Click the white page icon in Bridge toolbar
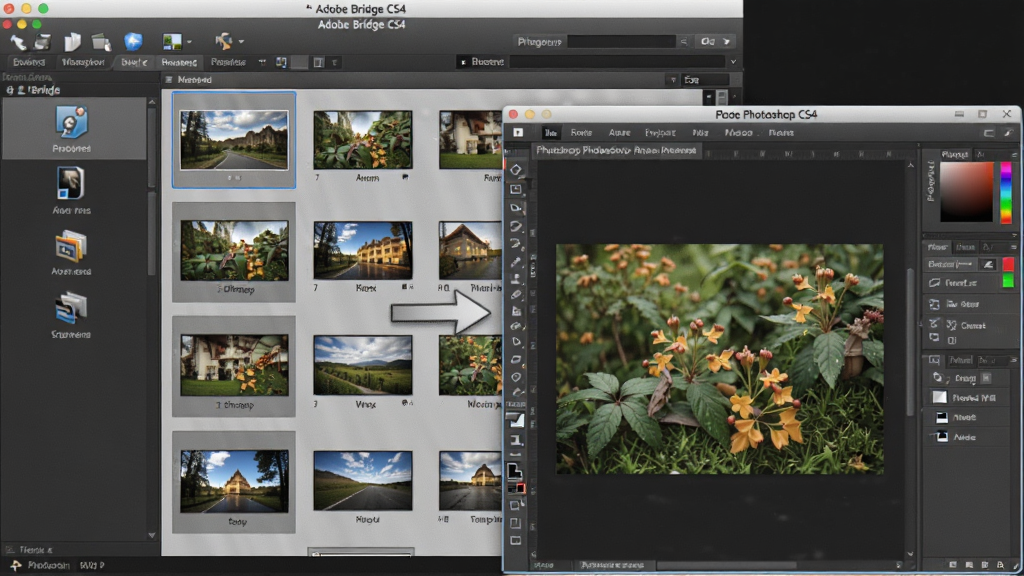The width and height of the screenshot is (1024, 576). (x=72, y=42)
